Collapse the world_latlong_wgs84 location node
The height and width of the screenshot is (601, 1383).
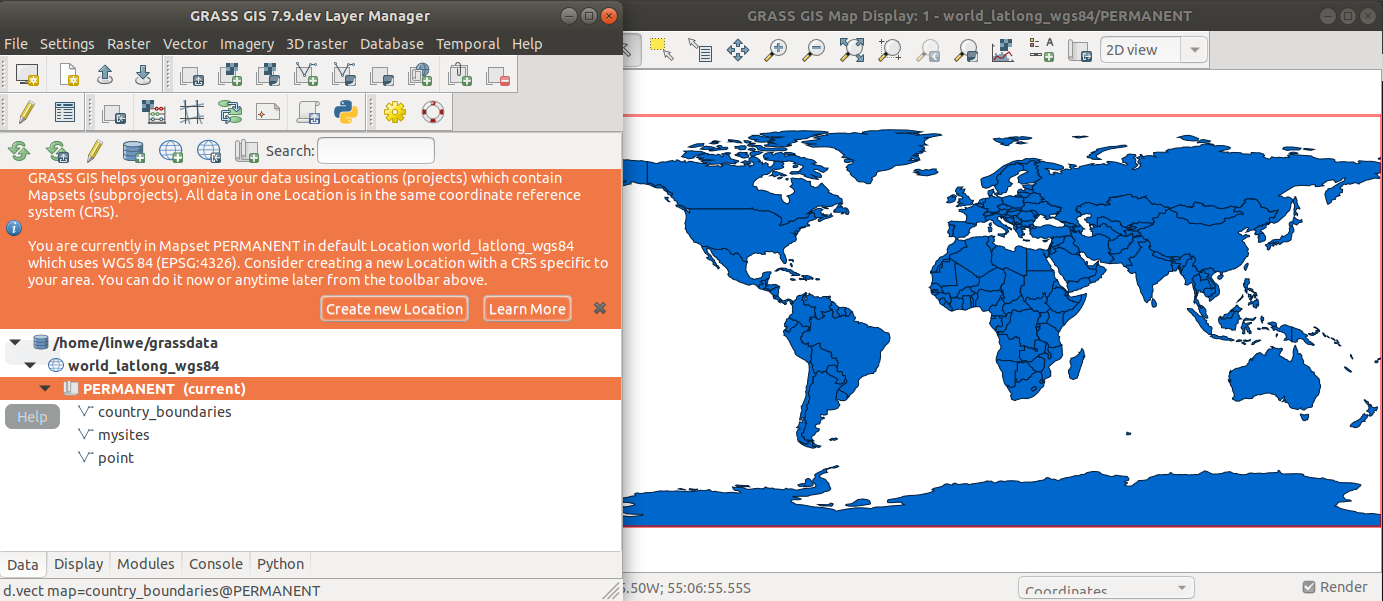[x=30, y=366]
